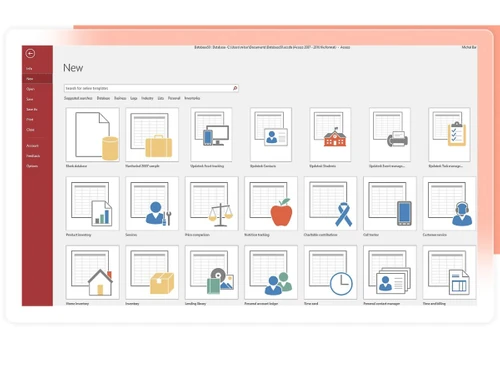The width and height of the screenshot is (500, 375).
Task: Go back using the circled arrow
Action: pos(30,53)
